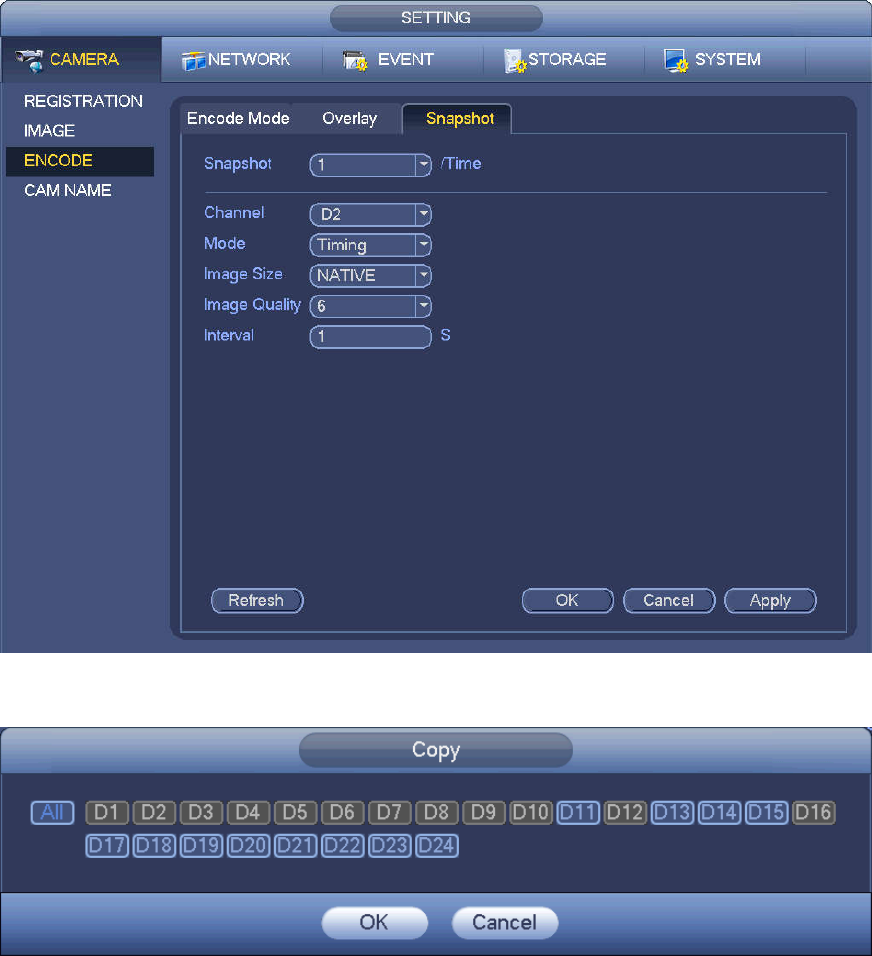Screen dimensions: 872x956
Task: Select ENCODE in the sidebar
Action: [80, 161]
